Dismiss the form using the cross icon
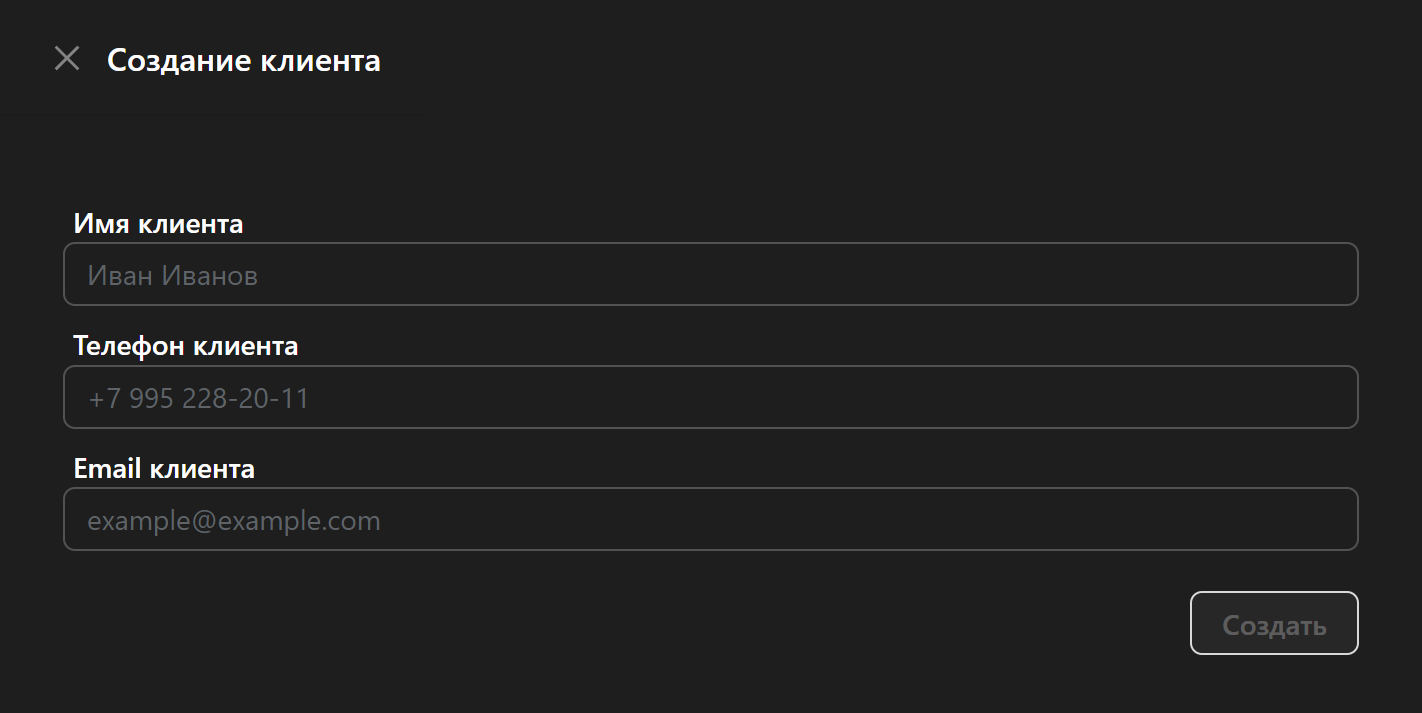The image size is (1422, 713). pyautogui.click(x=67, y=59)
